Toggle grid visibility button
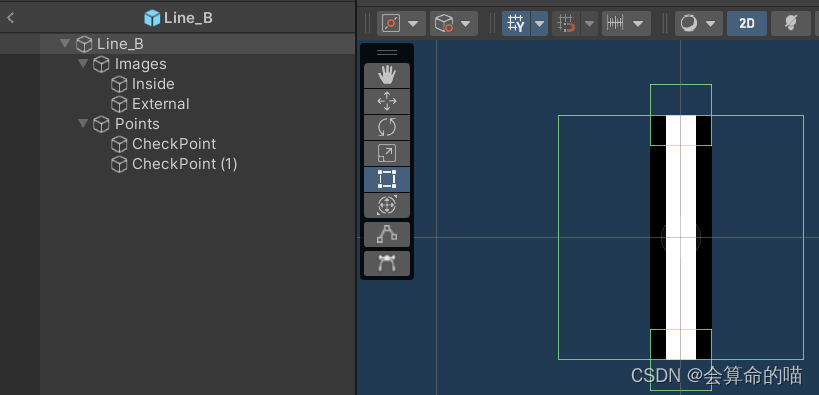The image size is (819, 395). 516,24
